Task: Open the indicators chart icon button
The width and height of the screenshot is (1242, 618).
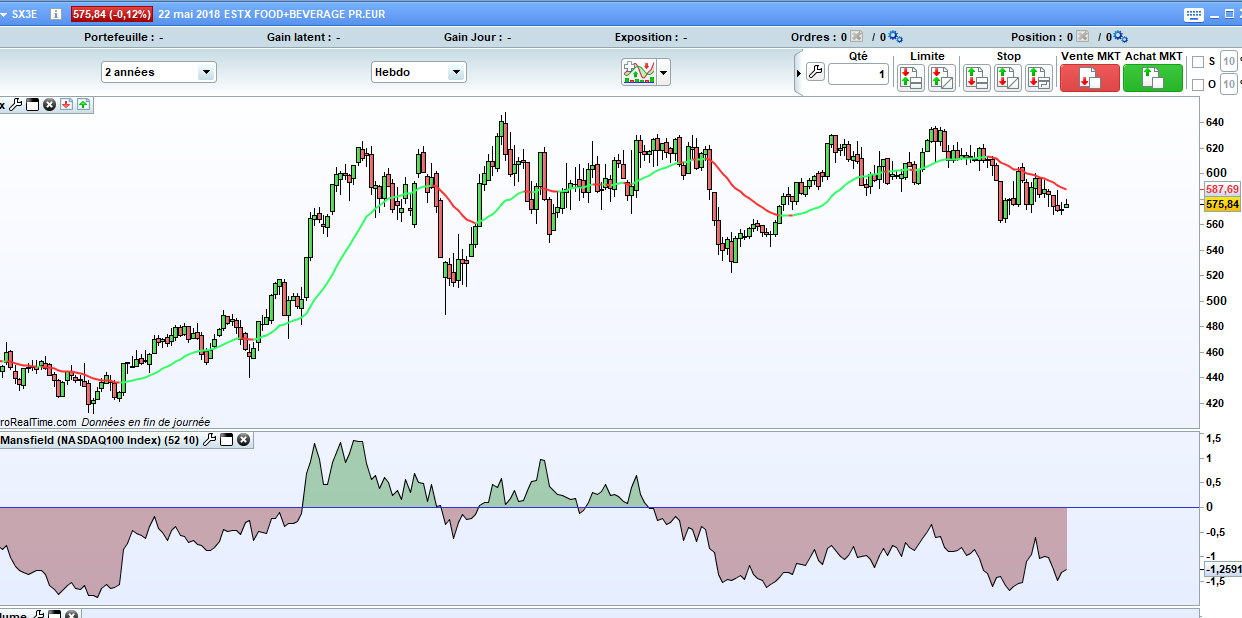Action: click(638, 72)
